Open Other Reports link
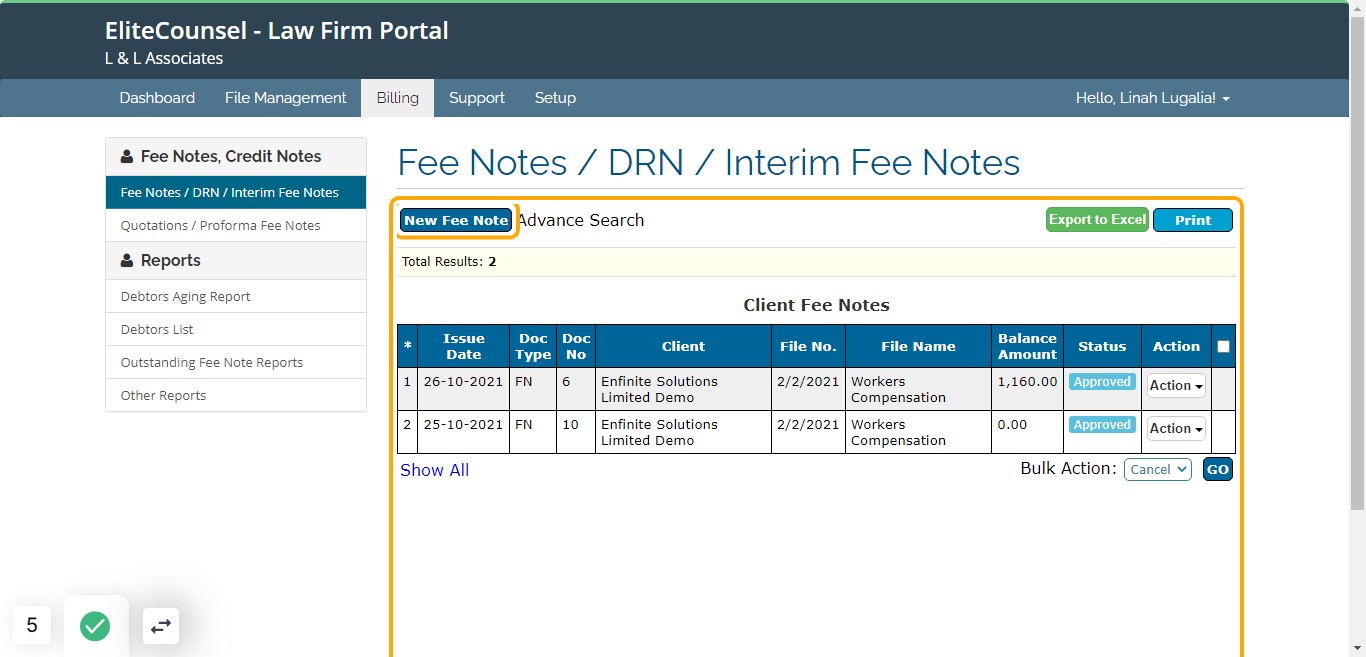This screenshot has height=657, width=1366. pos(236,396)
